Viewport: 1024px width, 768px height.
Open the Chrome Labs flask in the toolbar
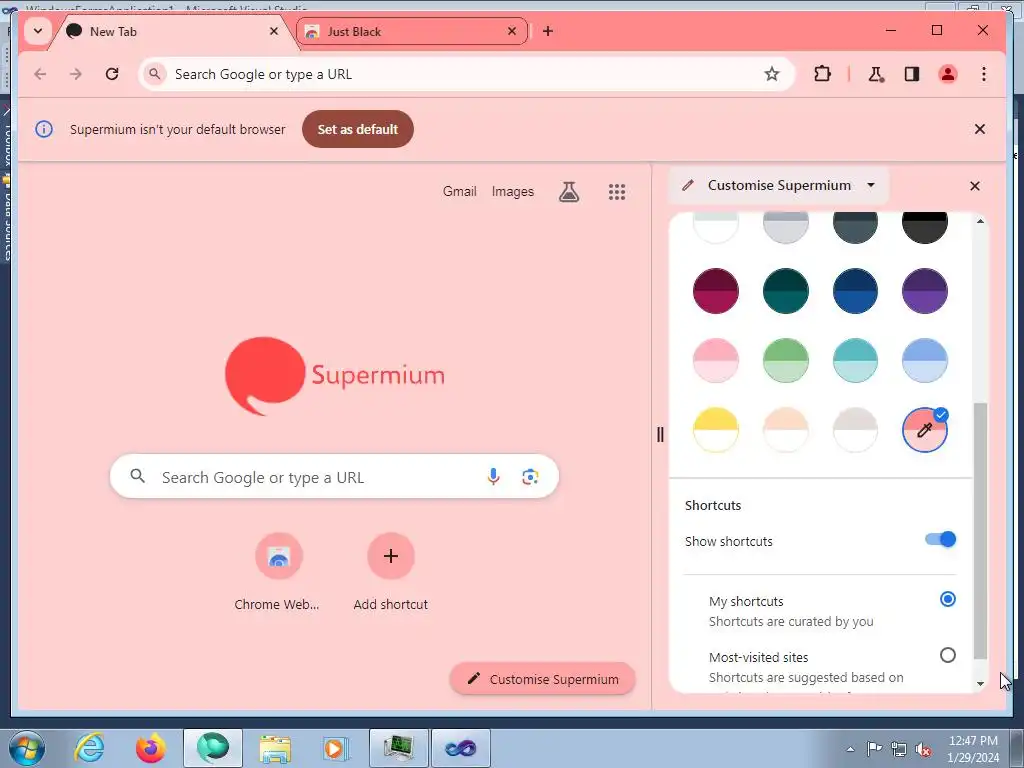pyautogui.click(x=876, y=74)
